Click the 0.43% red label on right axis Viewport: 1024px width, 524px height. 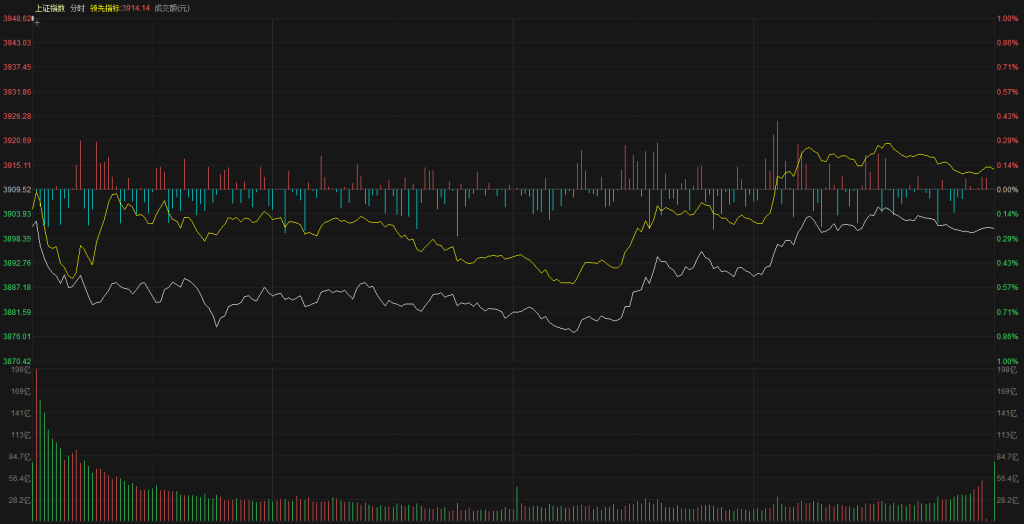tap(1006, 116)
